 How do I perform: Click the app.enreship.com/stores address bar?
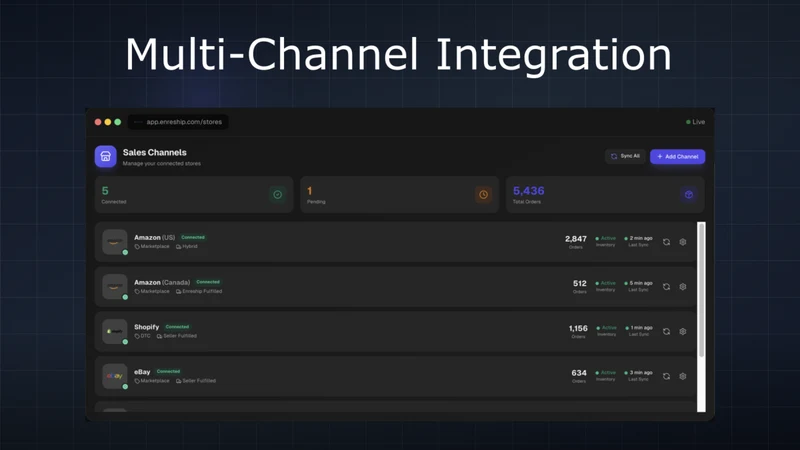point(178,122)
